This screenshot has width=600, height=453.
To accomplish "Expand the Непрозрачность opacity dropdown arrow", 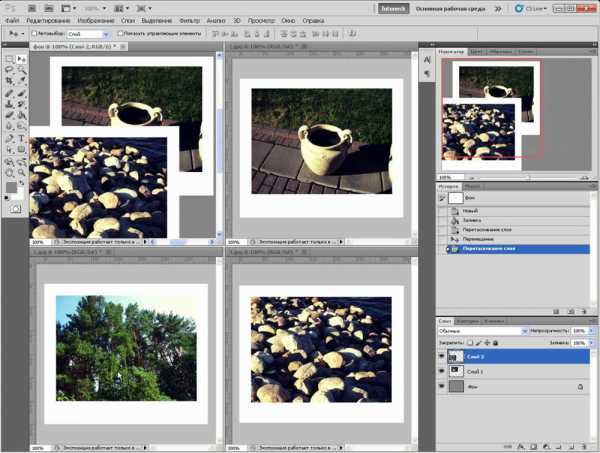I will point(589,330).
